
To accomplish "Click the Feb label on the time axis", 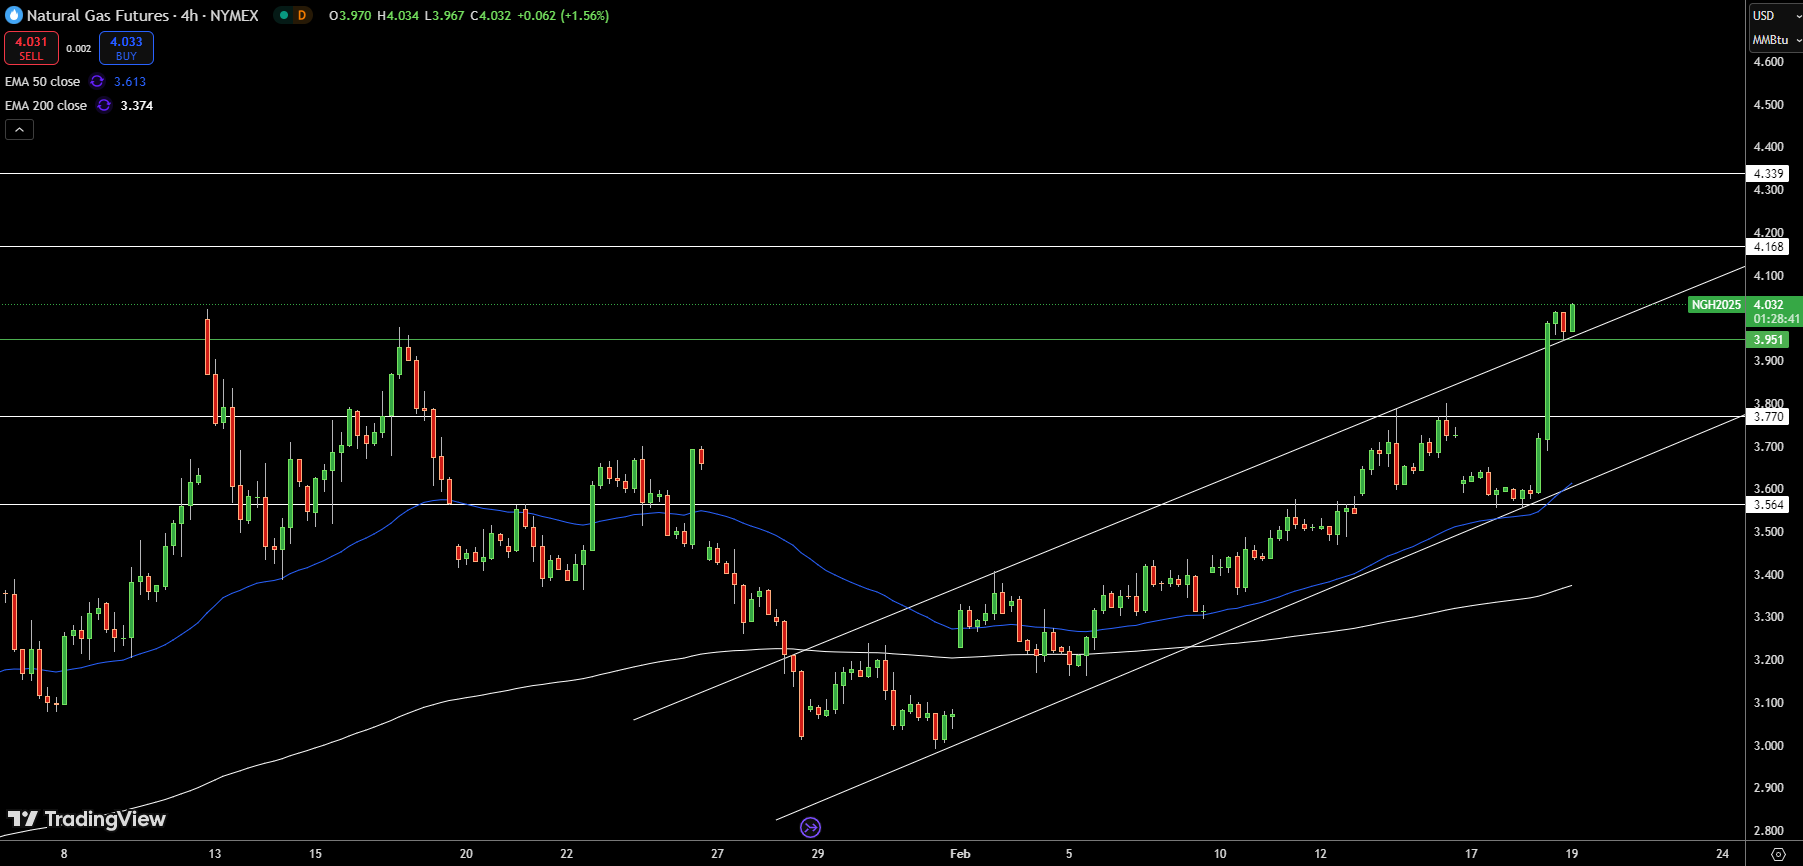I will [x=960, y=854].
